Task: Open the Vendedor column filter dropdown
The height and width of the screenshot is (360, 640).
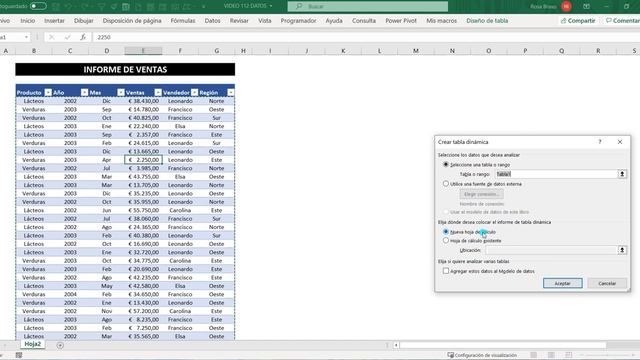Action: coord(194,93)
